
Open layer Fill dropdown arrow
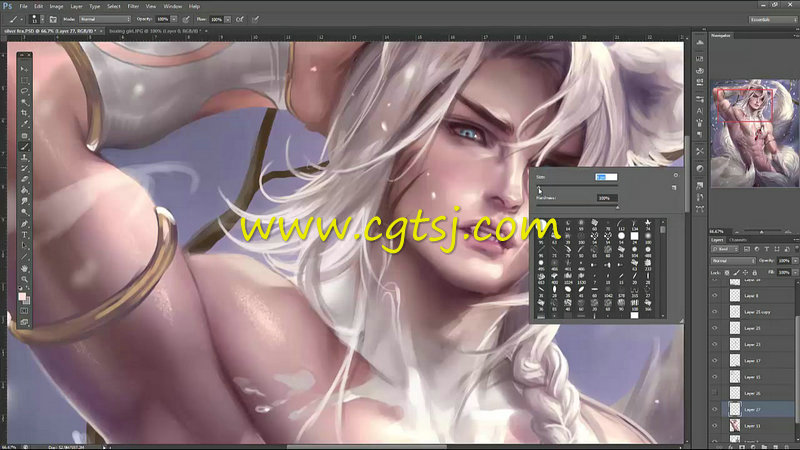(795, 273)
